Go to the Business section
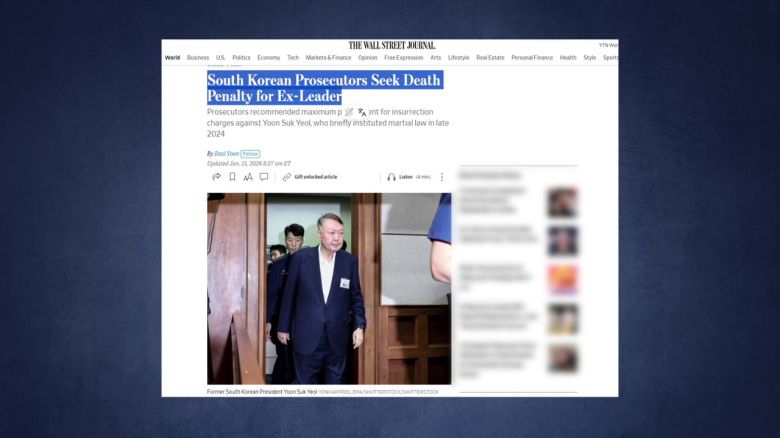Image resolution: width=780 pixels, height=438 pixels. (198, 58)
